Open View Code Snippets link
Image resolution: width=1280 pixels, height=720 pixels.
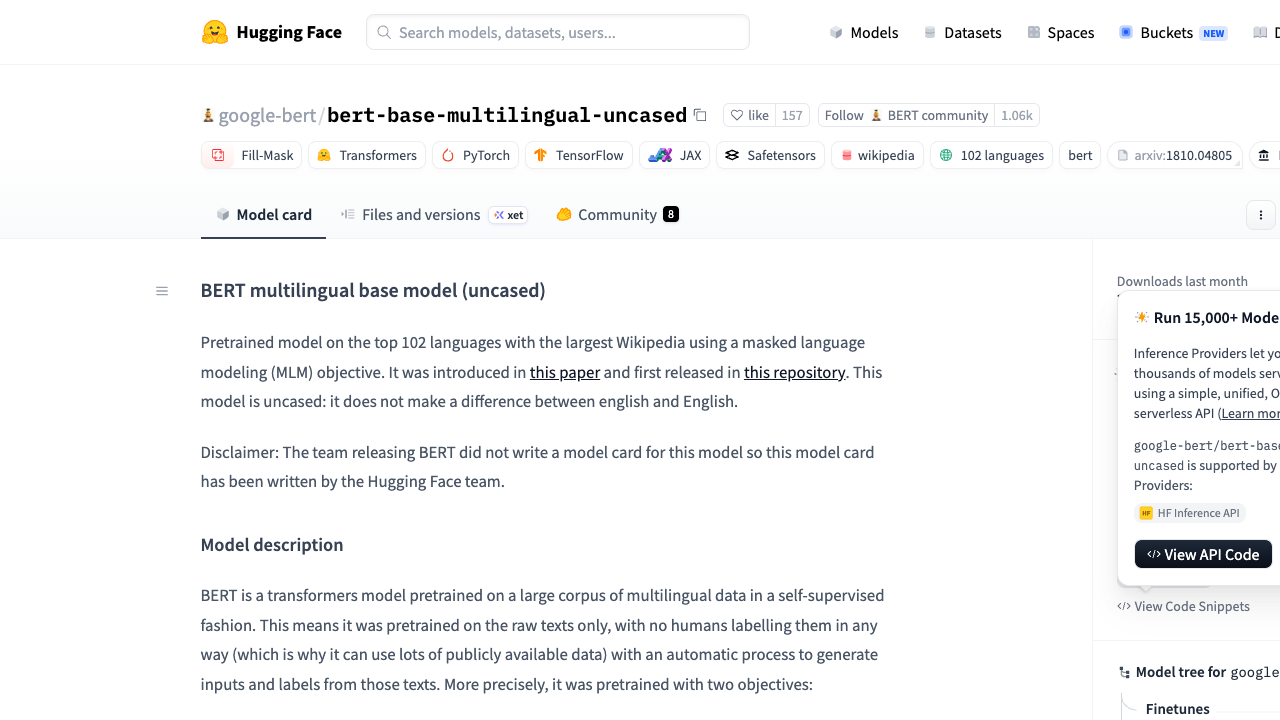[1184, 606]
